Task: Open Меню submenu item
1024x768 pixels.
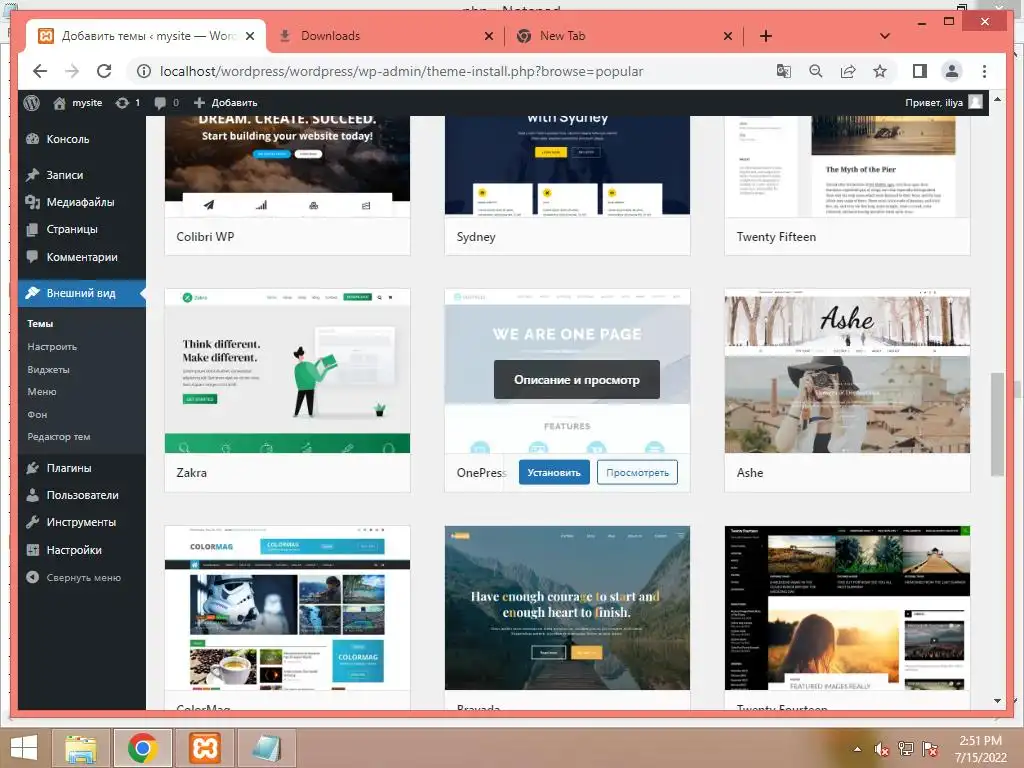Action: [x=42, y=392]
